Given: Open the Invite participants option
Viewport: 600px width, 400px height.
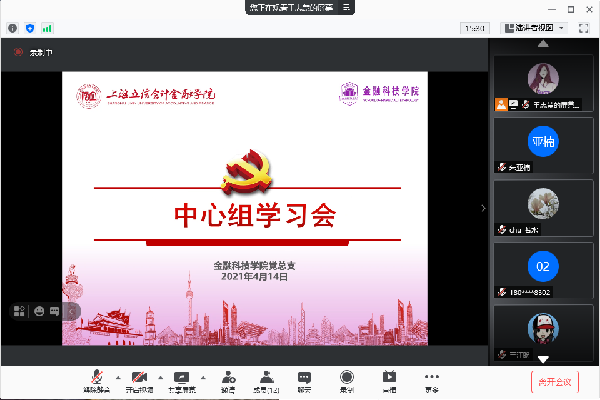Looking at the screenshot, I should pyautogui.click(x=229, y=378).
